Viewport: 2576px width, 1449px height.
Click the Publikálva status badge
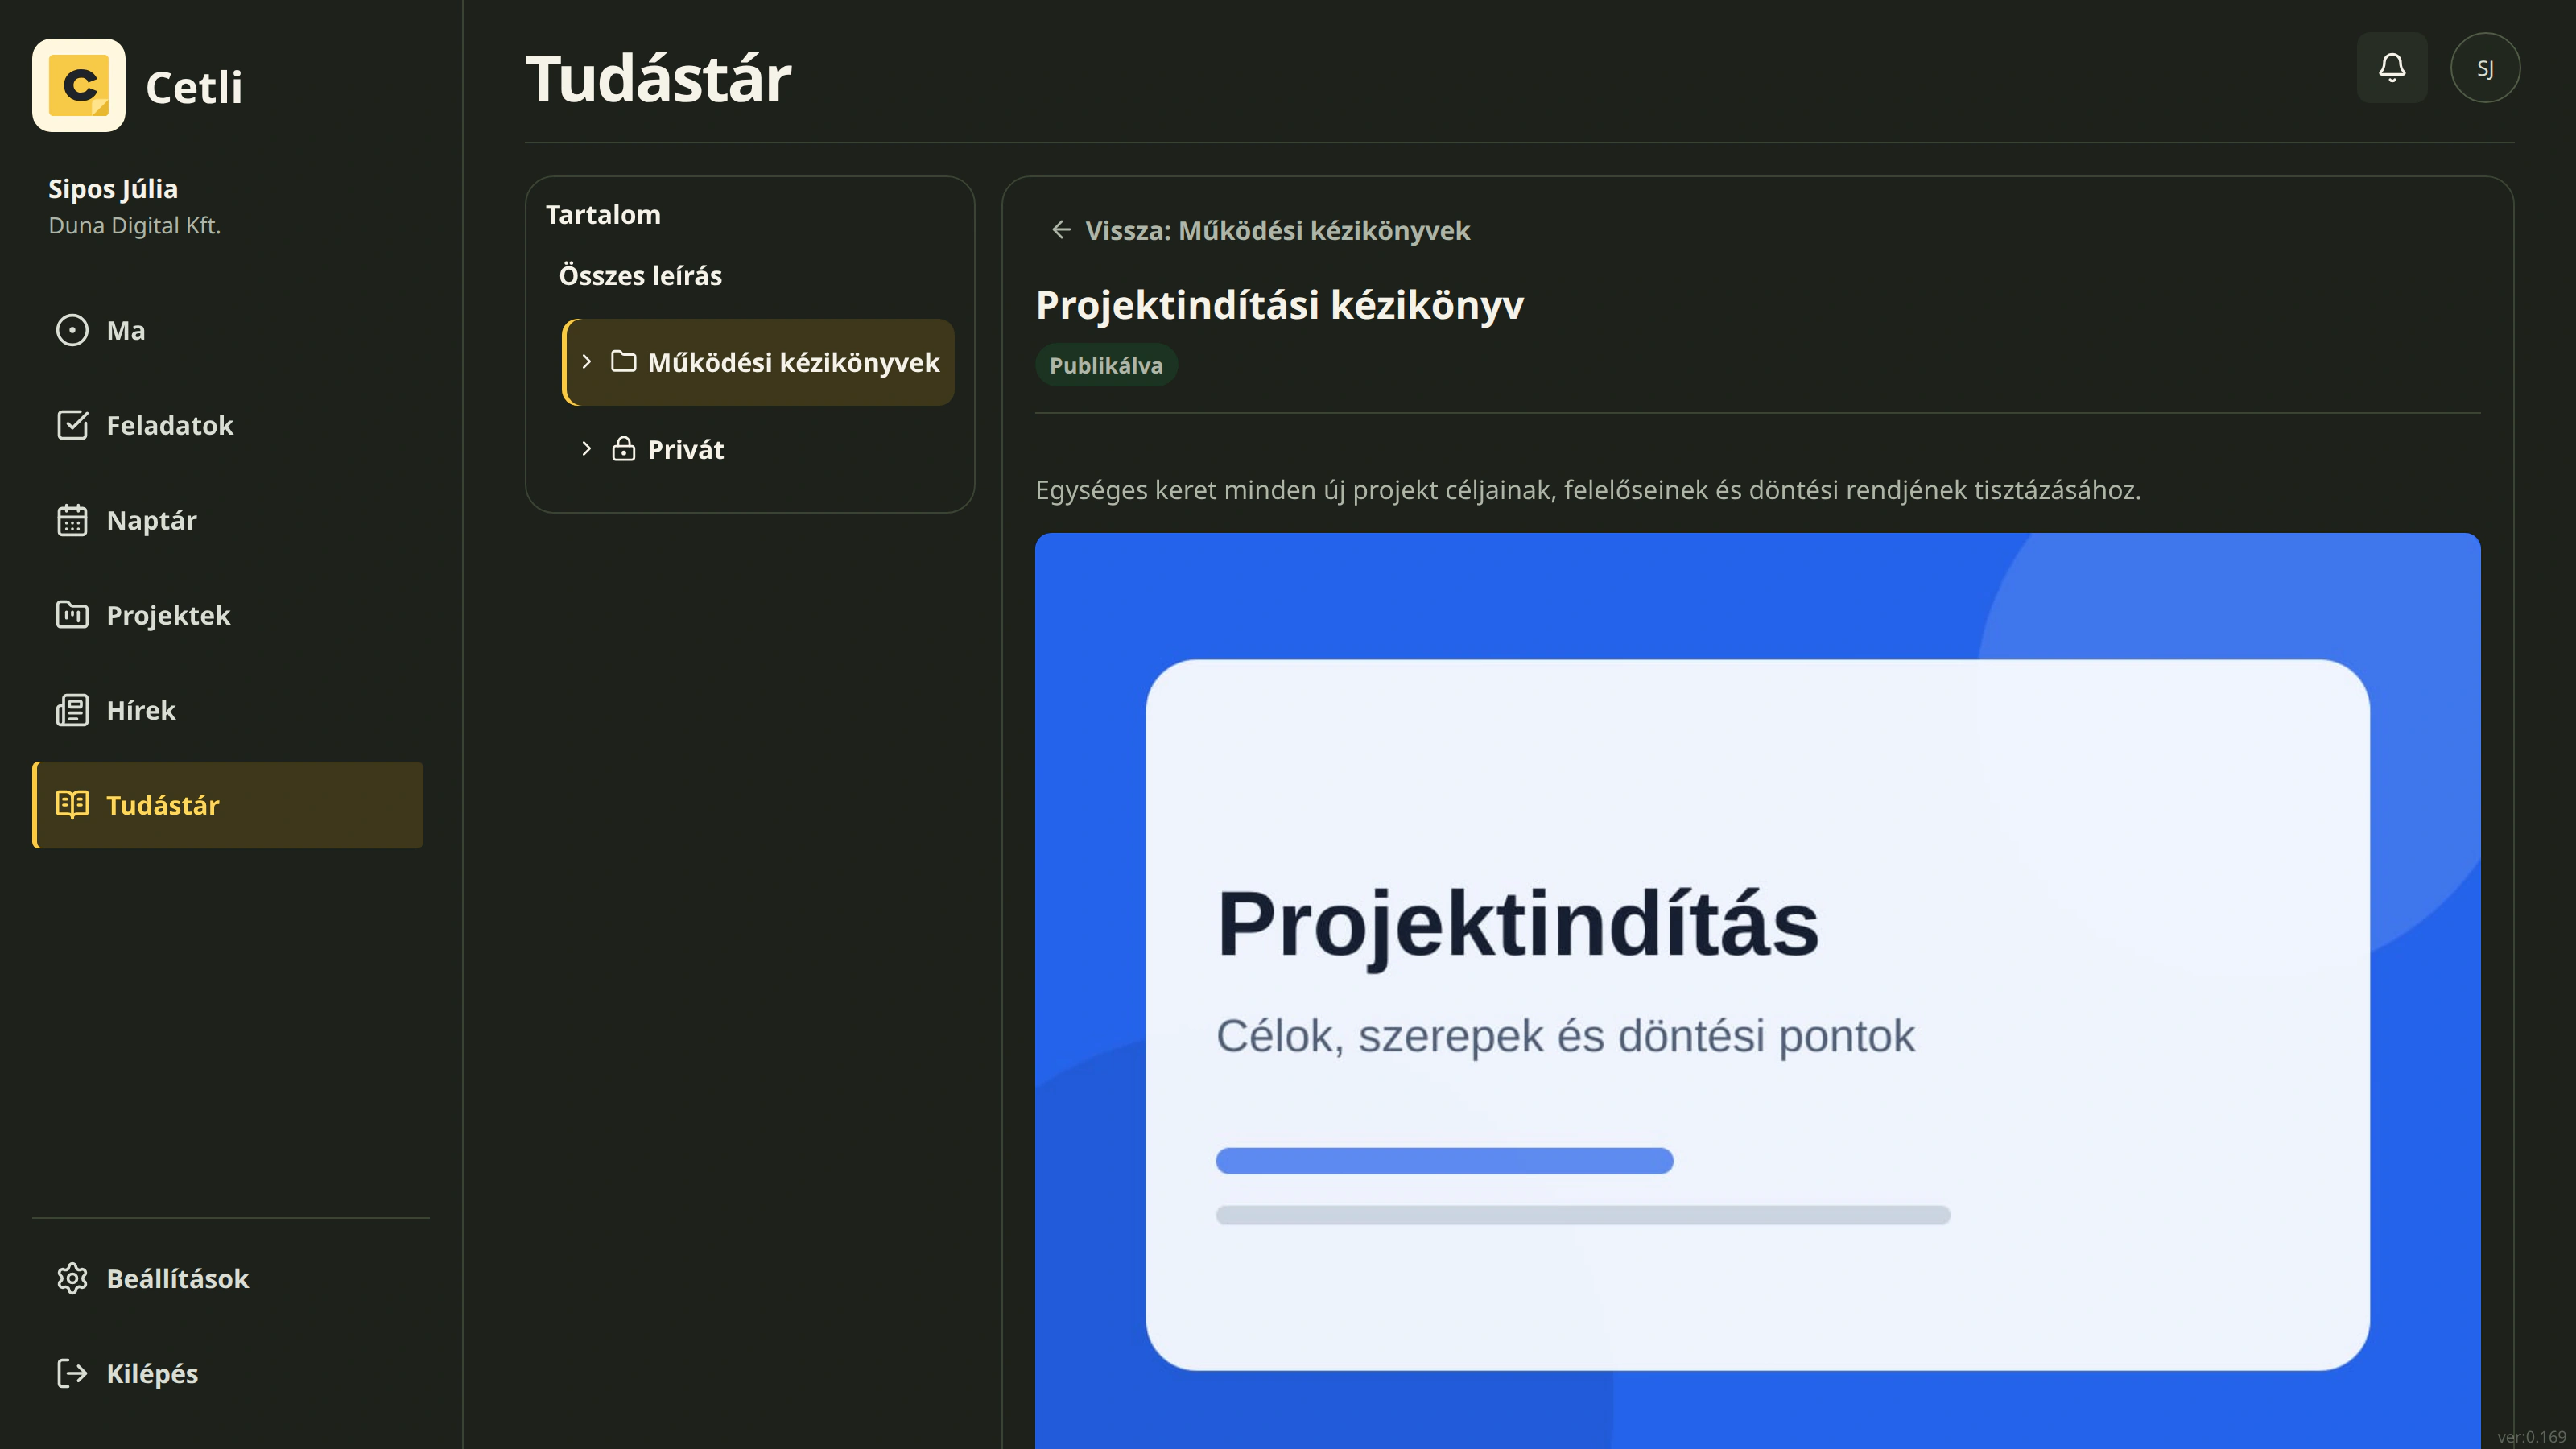(x=1106, y=365)
